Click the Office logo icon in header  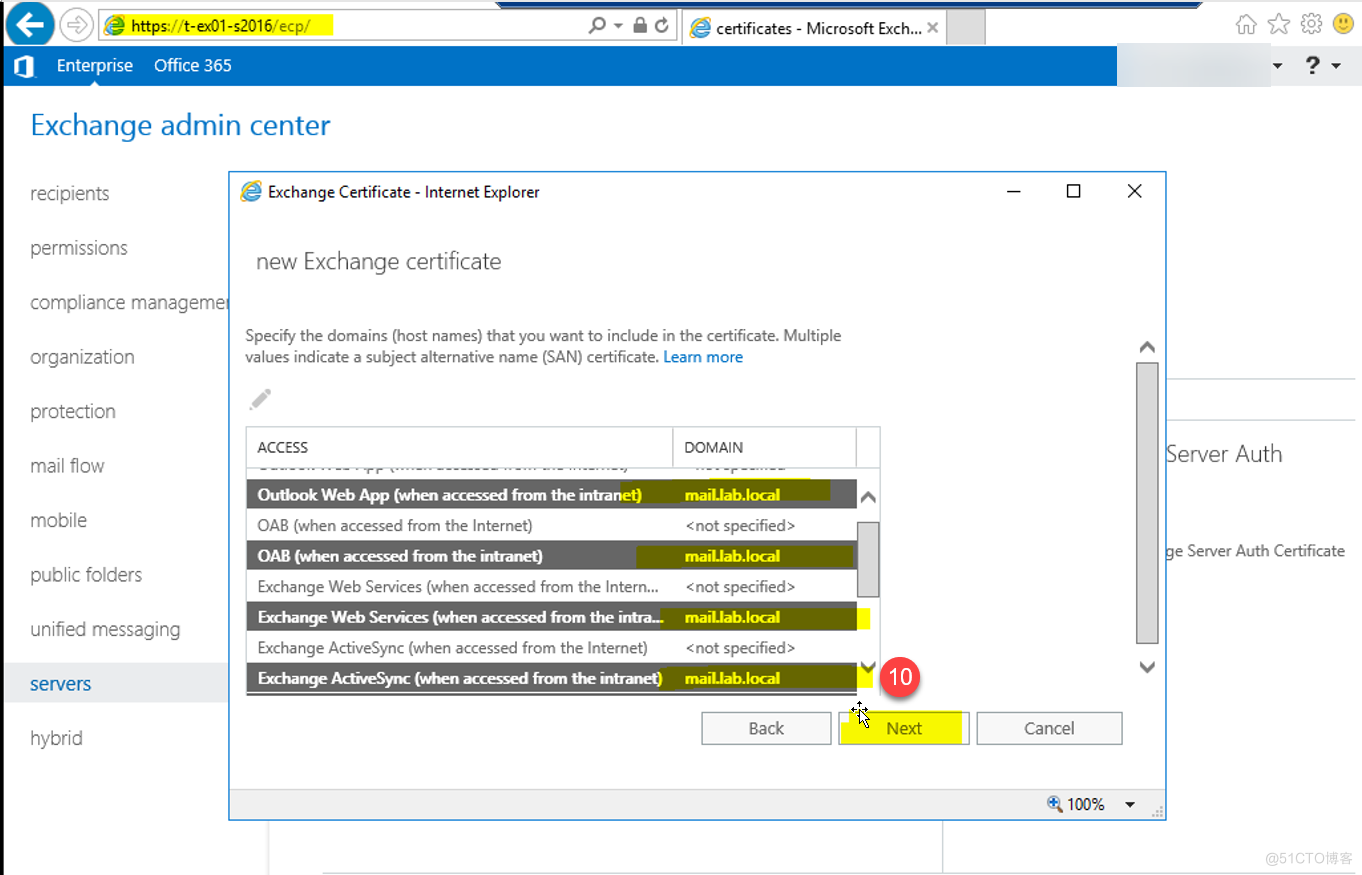pos(24,66)
